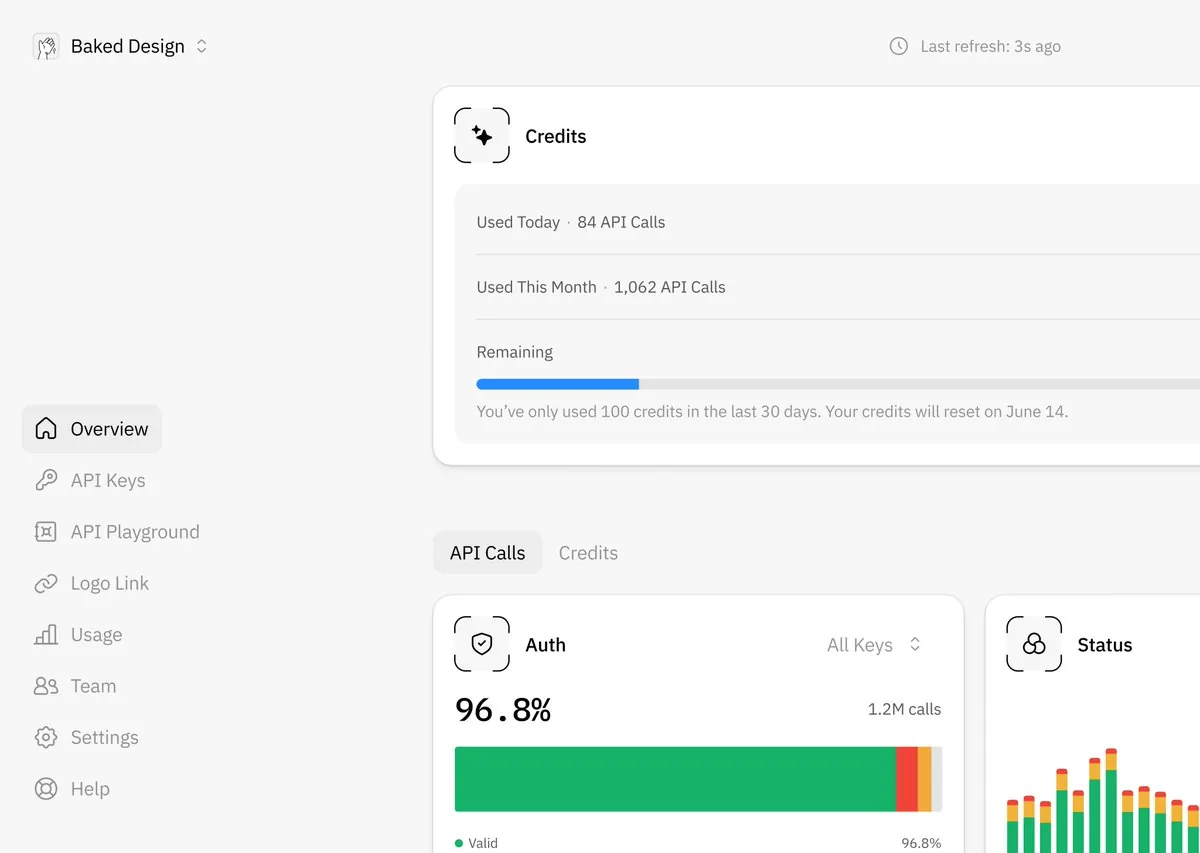The width and height of the screenshot is (1200, 853).
Task: Click the Logo Link chain icon
Action: [x=46, y=583]
